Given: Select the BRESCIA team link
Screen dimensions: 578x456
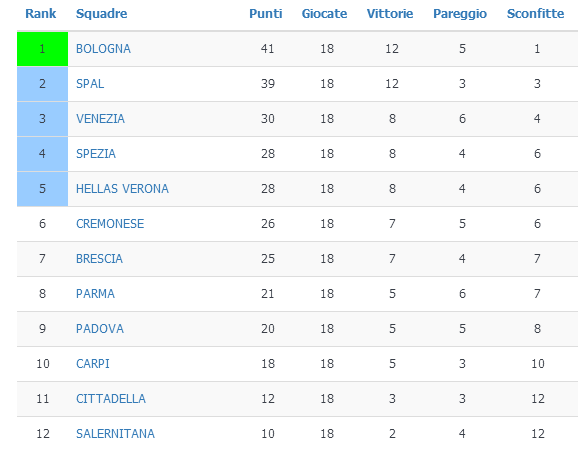Looking at the screenshot, I should tap(99, 259).
